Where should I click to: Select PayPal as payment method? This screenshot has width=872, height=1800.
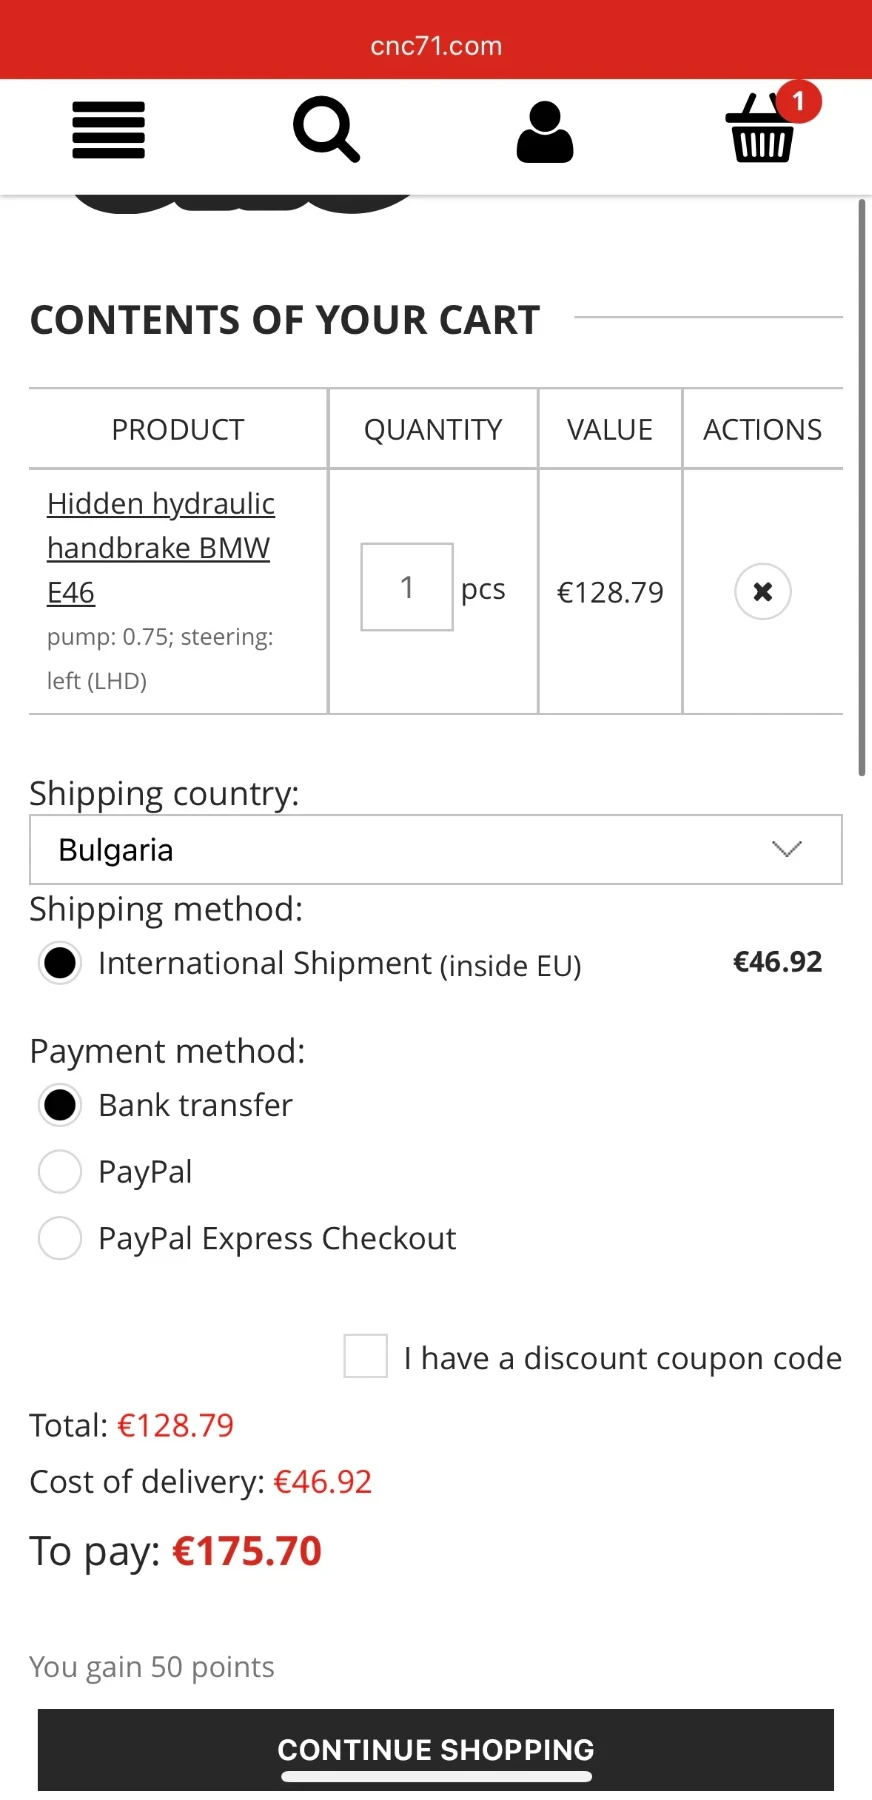pos(60,1172)
